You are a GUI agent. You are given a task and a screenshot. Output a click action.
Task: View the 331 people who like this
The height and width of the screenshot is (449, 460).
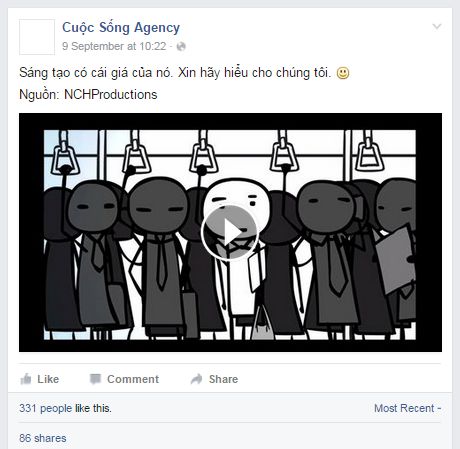click(x=65, y=408)
